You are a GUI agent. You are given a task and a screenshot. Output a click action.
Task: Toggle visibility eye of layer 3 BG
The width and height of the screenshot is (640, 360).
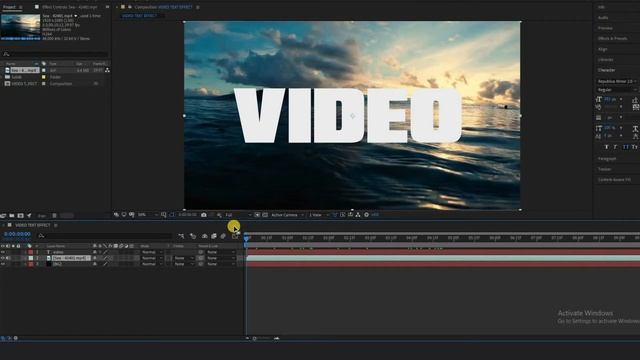point(3,264)
